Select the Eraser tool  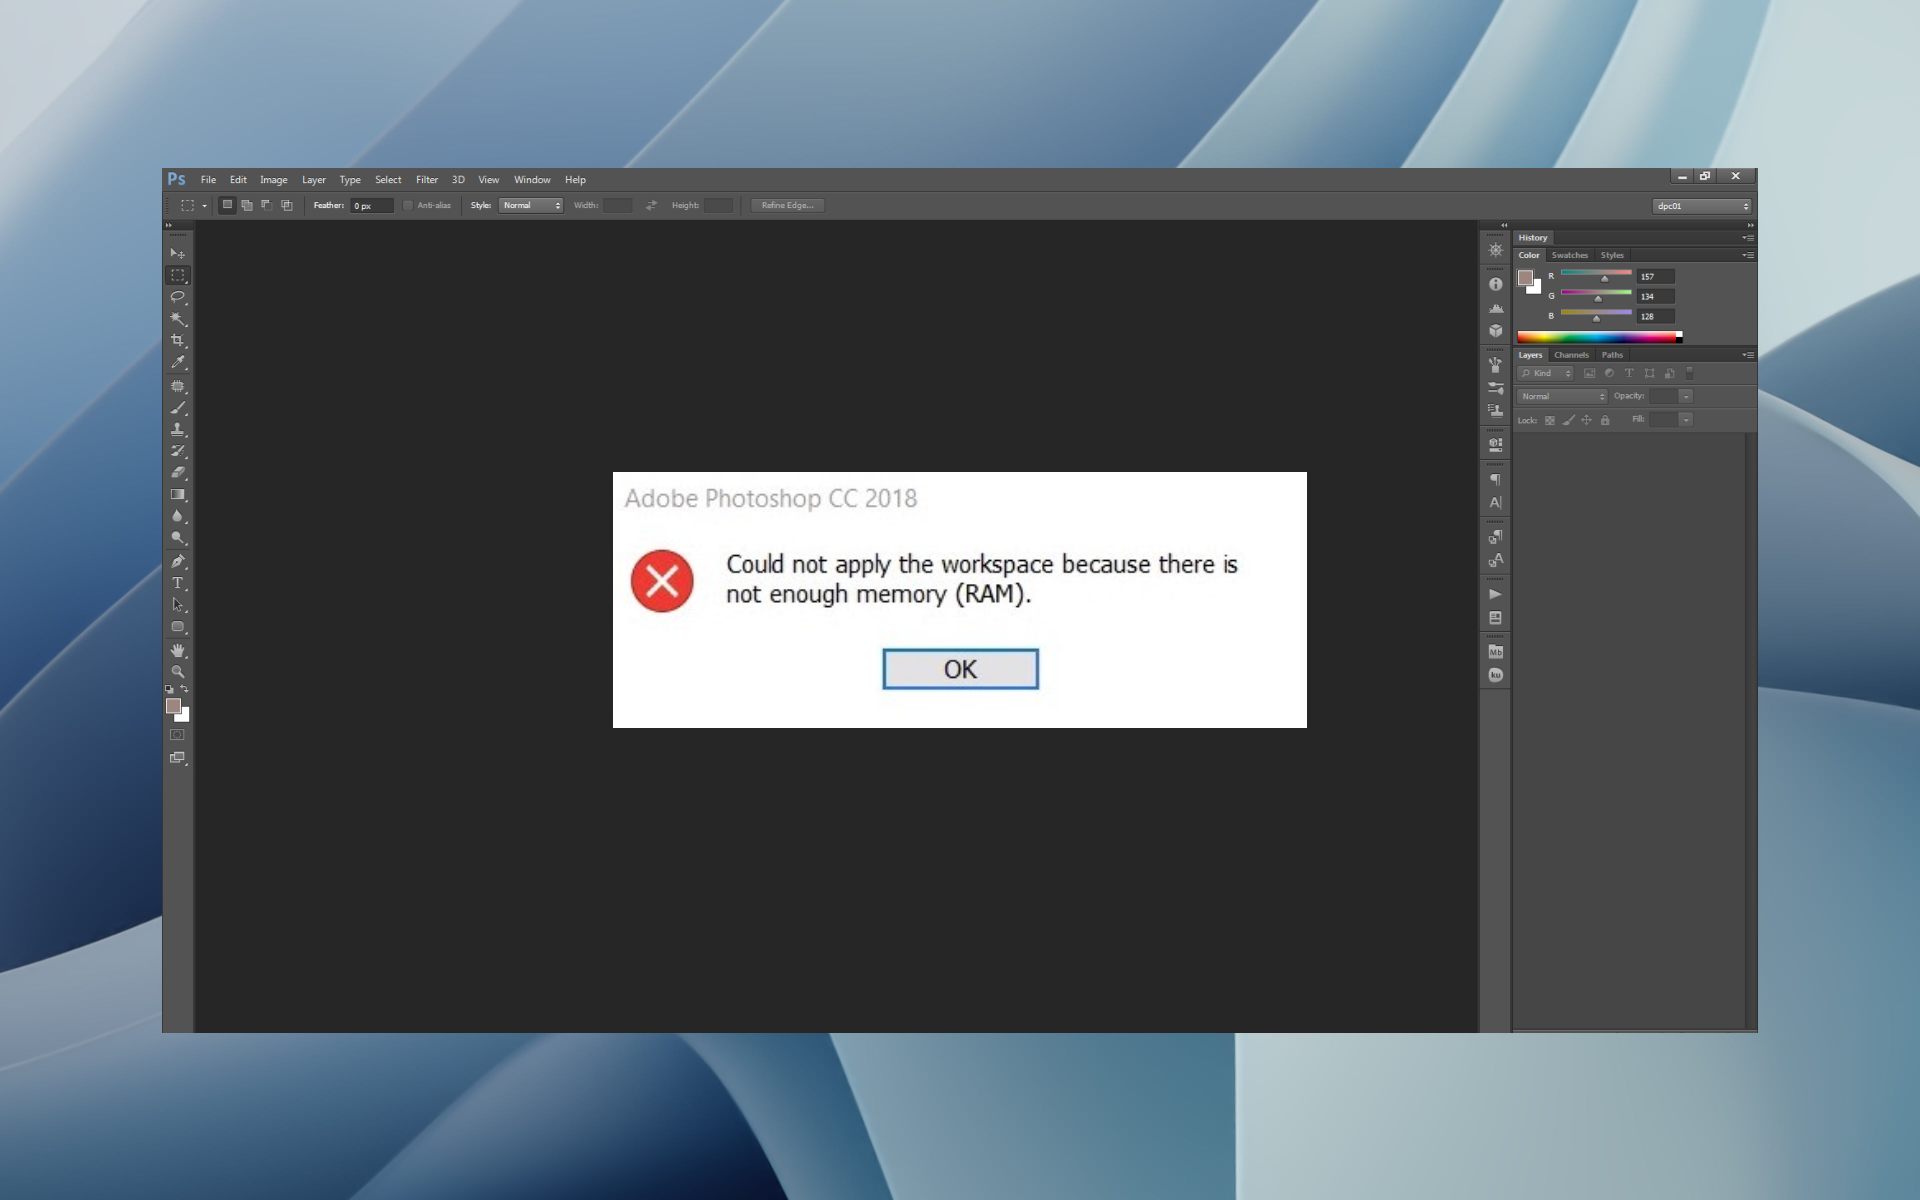(178, 473)
